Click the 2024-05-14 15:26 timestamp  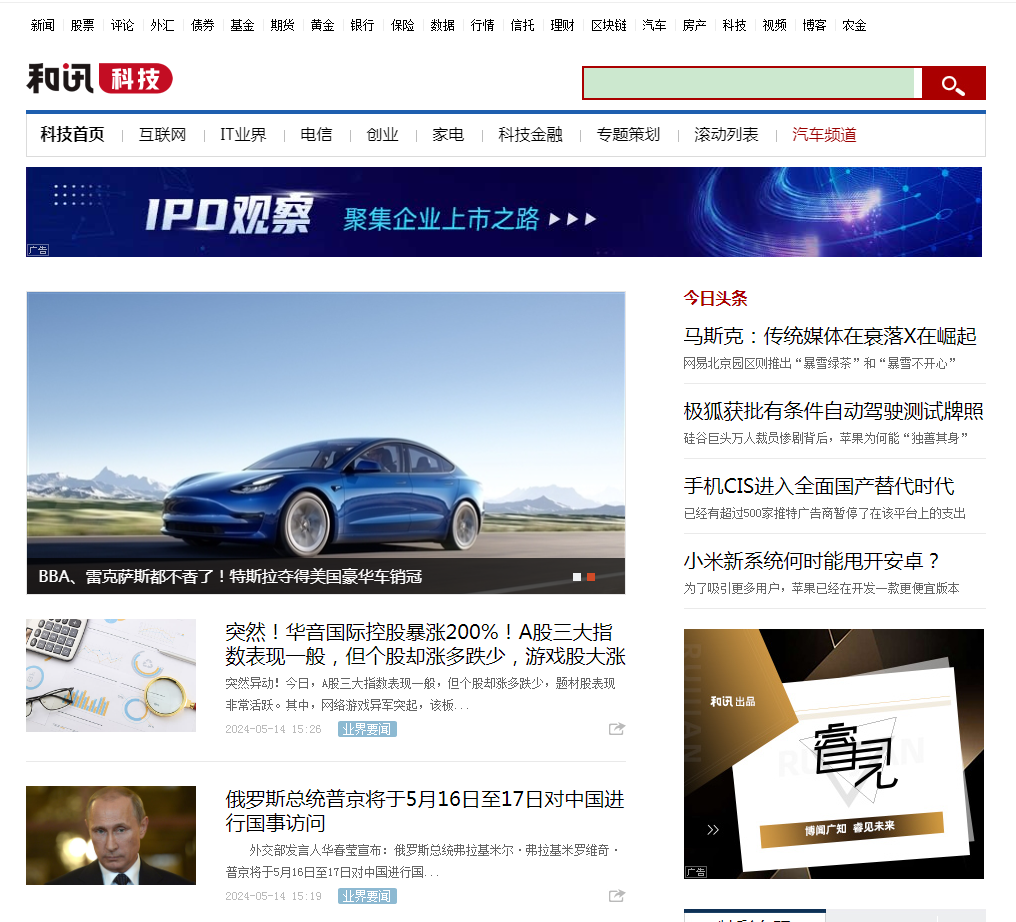[273, 729]
